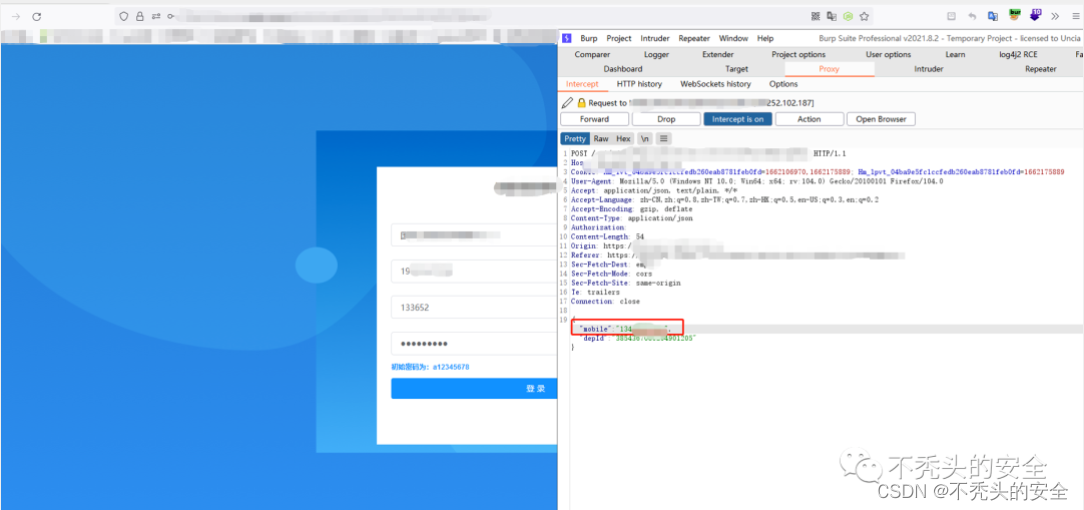This screenshot has height=510, width=1084.
Task: Click the site permissions icon in the address bar
Action: pyautogui.click(x=156, y=16)
